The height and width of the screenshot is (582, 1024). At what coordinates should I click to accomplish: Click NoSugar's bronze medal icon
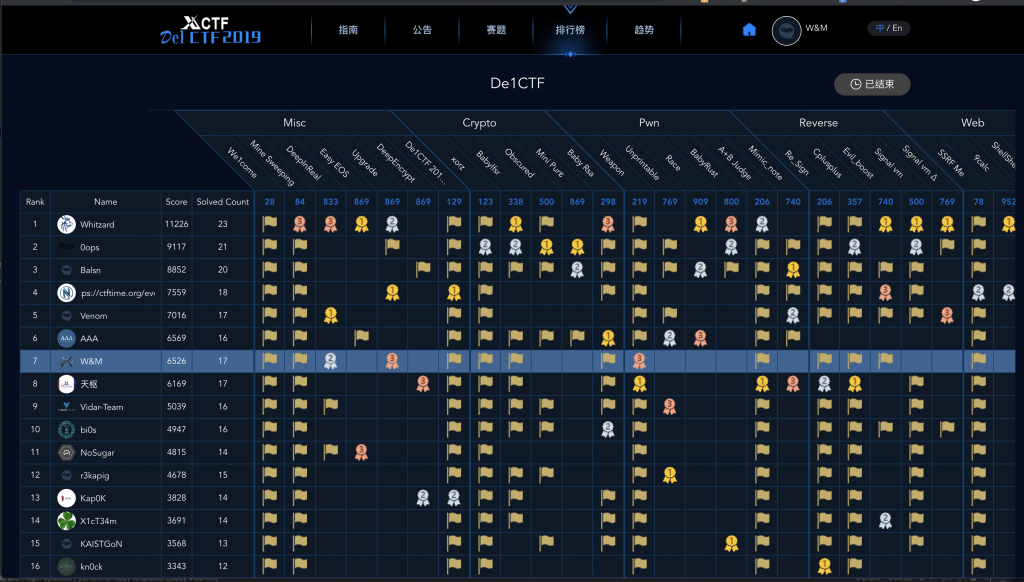[360, 452]
